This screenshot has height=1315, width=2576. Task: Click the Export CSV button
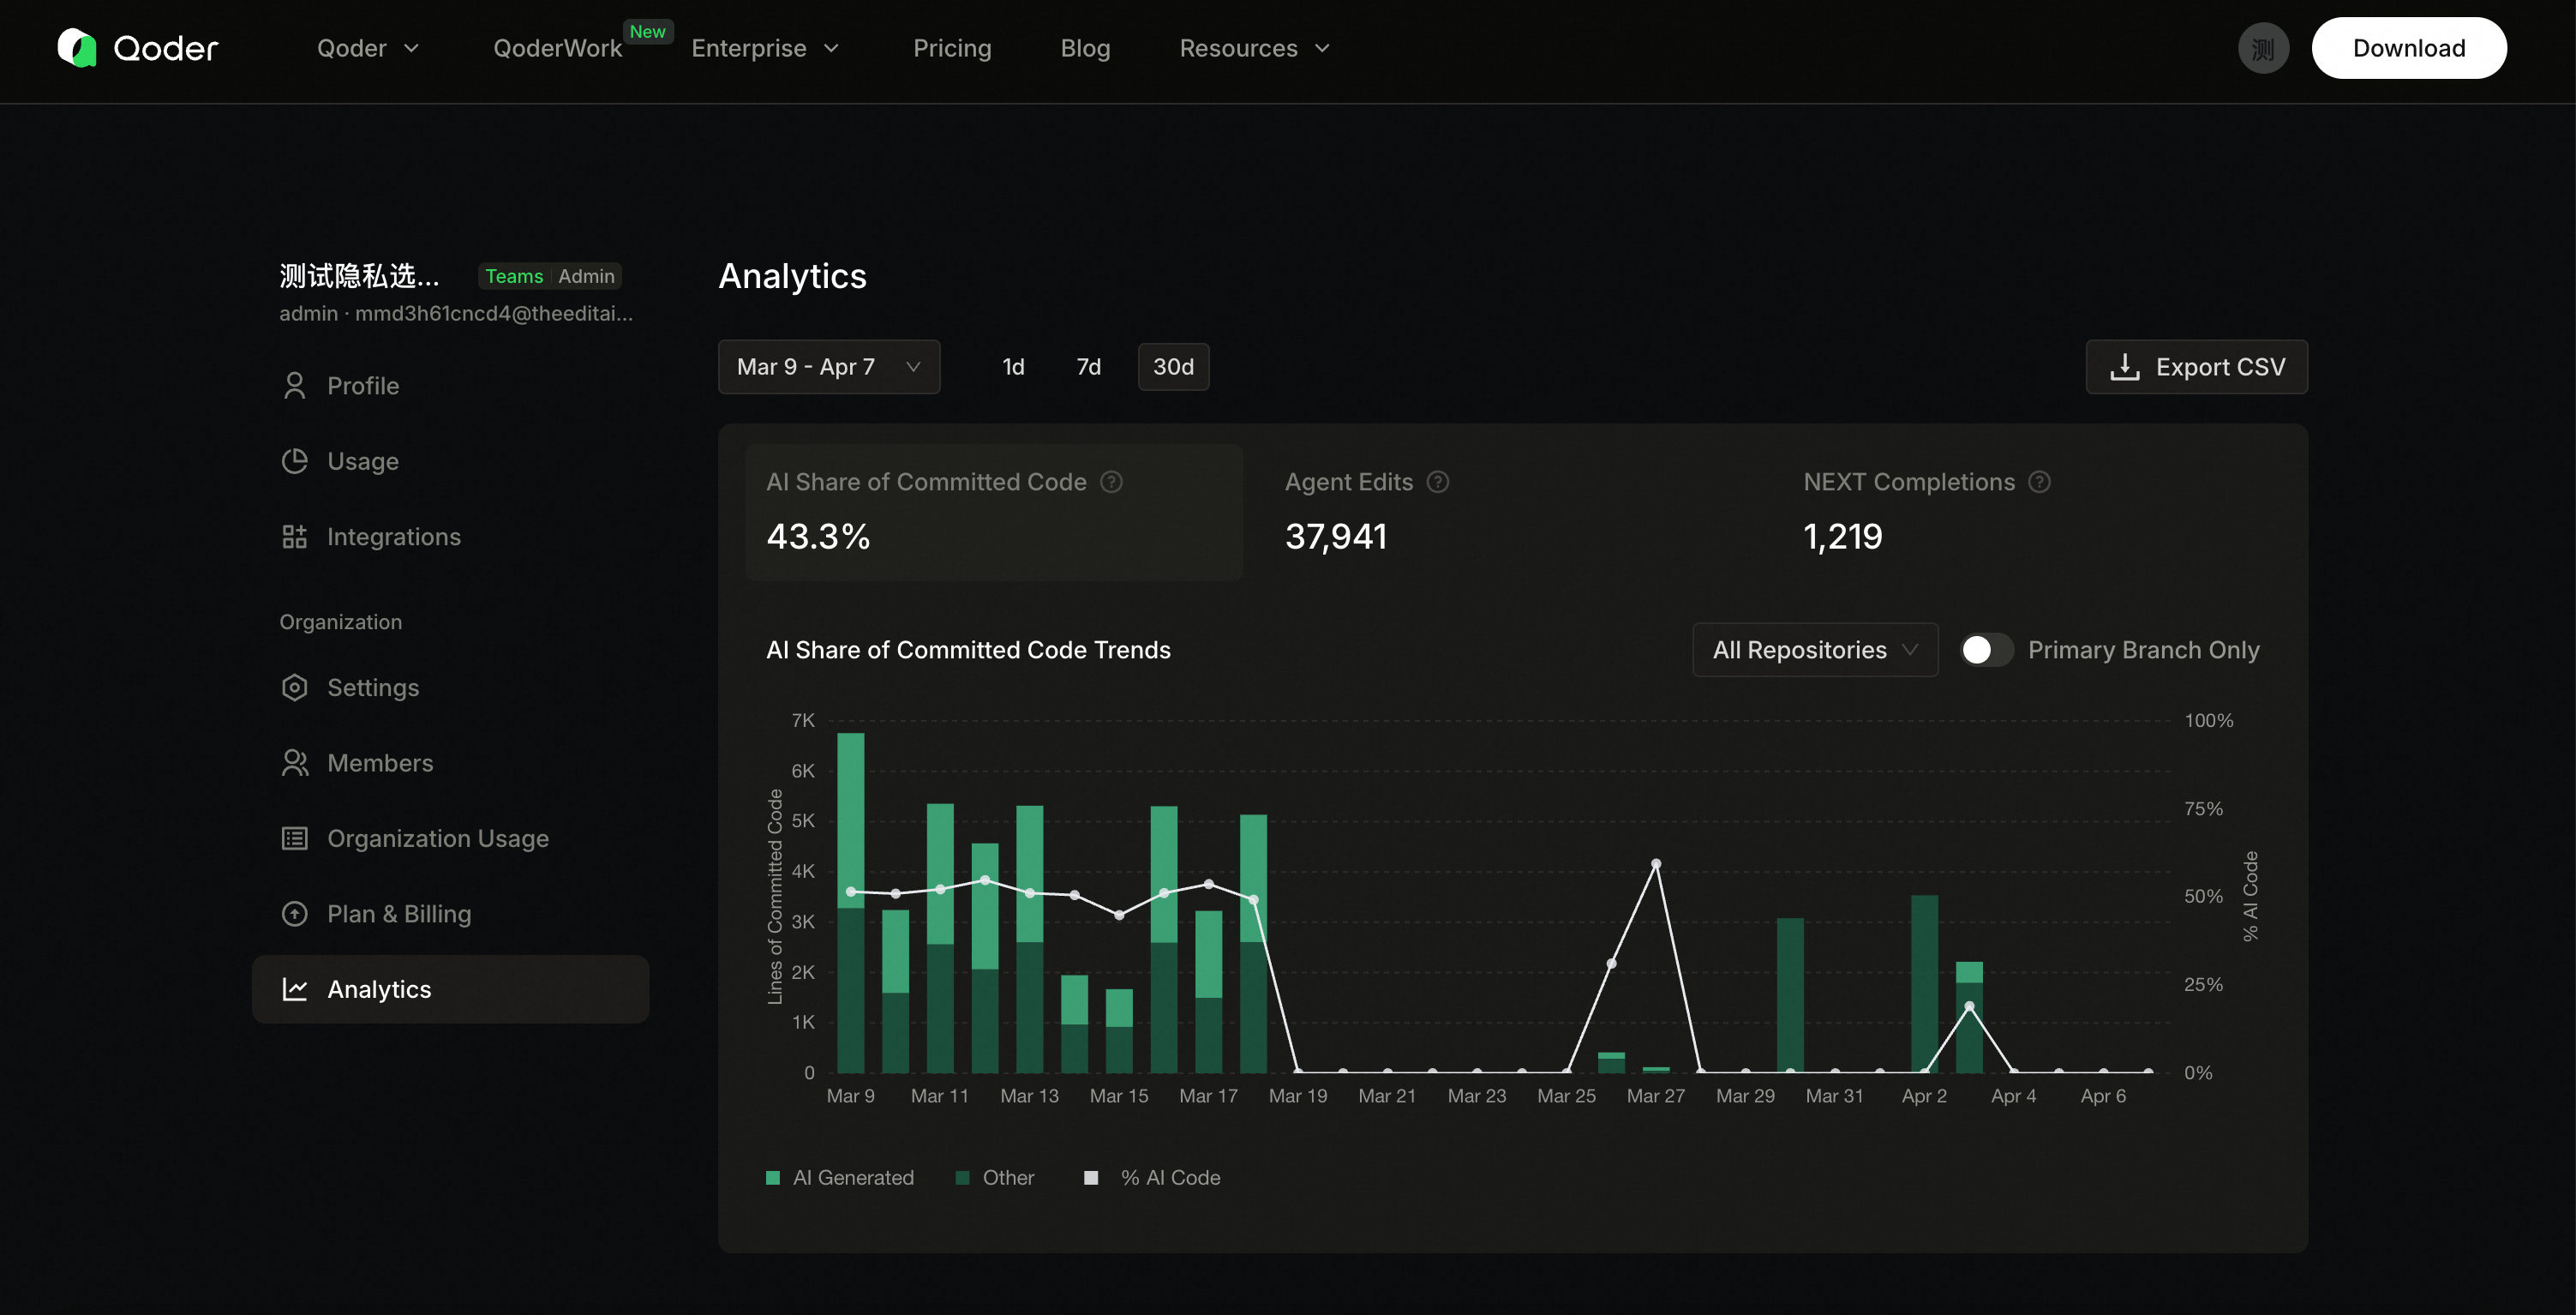coord(2196,367)
